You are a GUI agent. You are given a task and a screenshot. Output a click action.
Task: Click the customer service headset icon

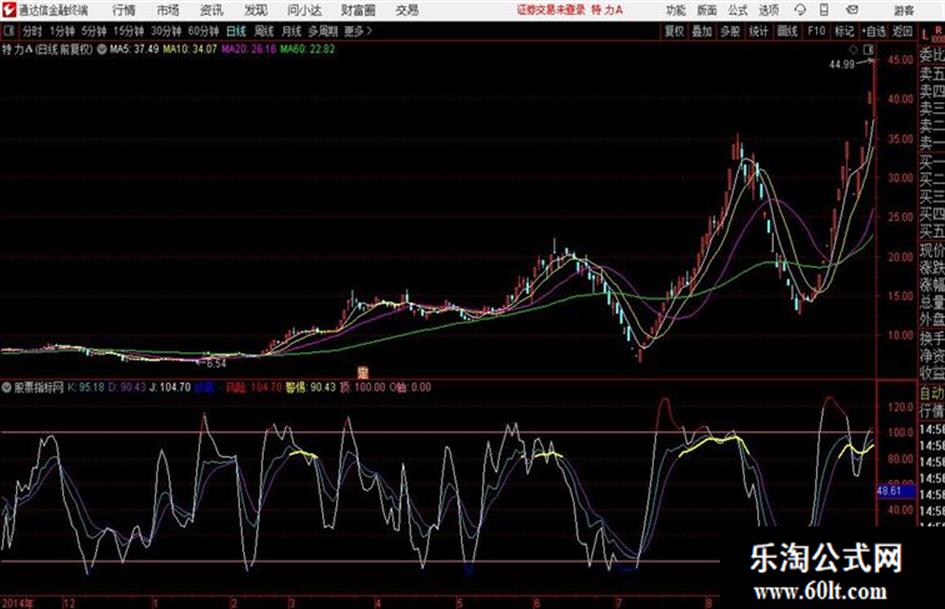point(800,10)
